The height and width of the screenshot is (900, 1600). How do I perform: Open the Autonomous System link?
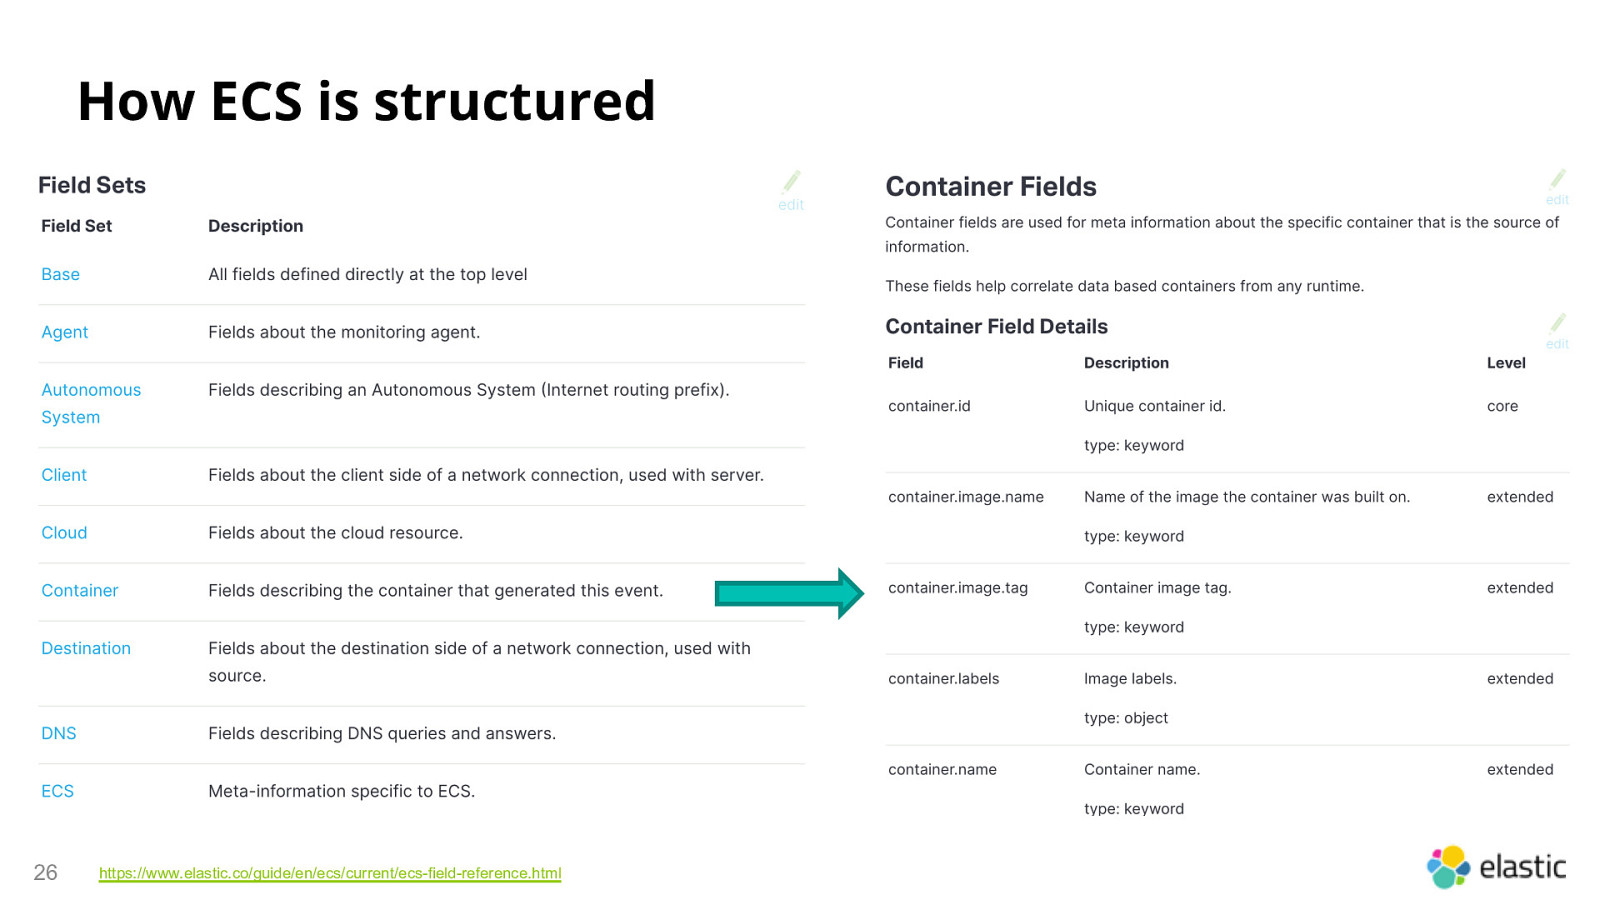pyautogui.click(x=91, y=403)
